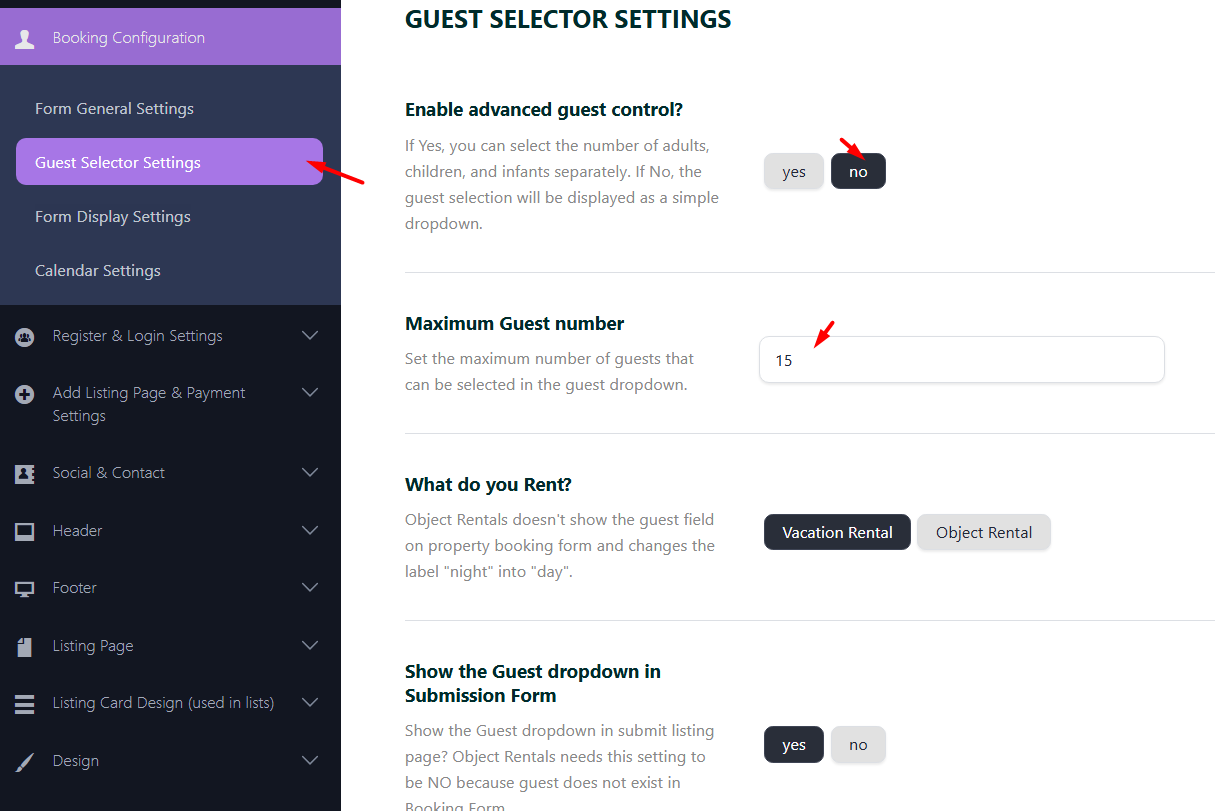
Task: Click the Header section monitor icon
Action: tap(25, 532)
